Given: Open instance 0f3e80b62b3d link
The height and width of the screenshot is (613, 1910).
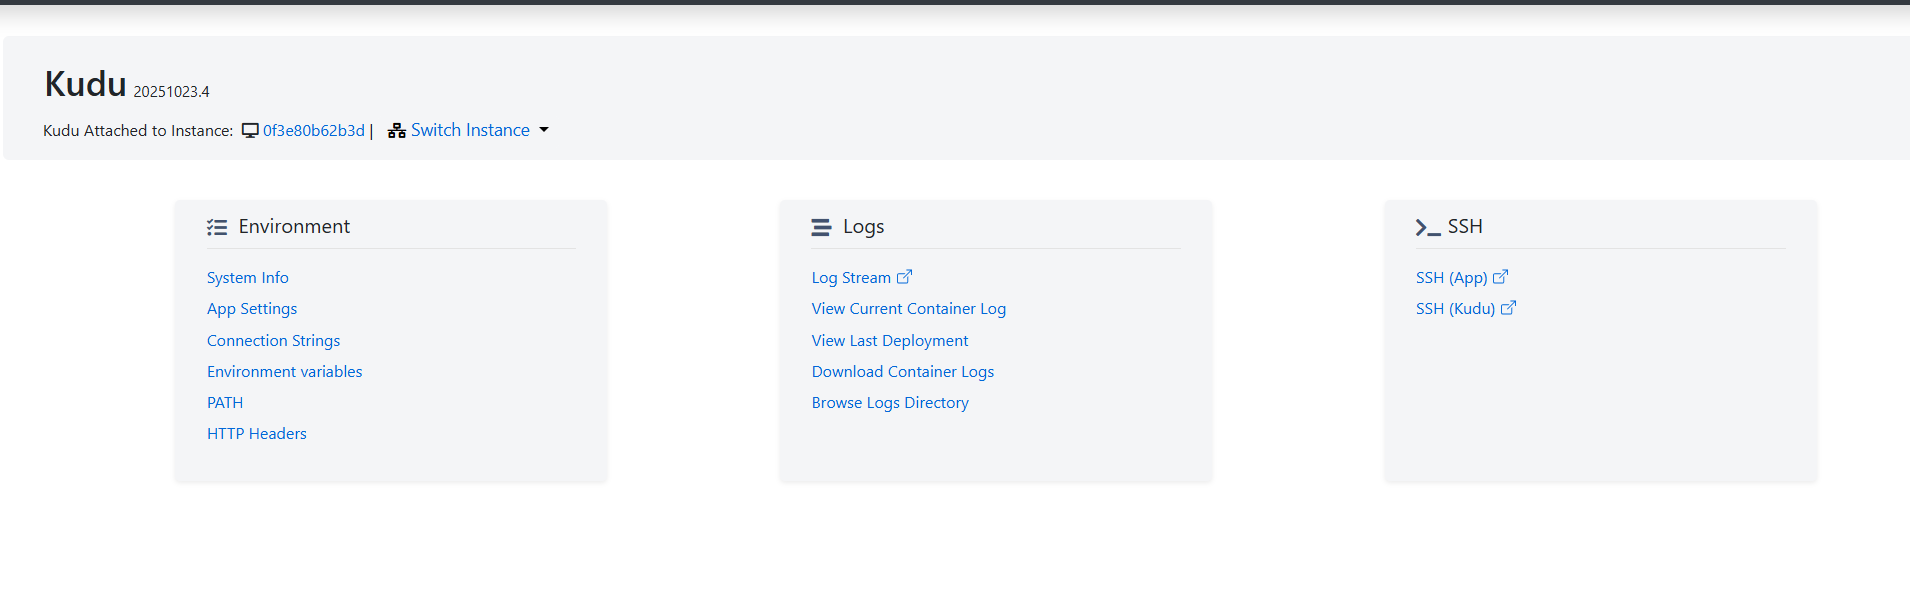Looking at the screenshot, I should coord(313,131).
